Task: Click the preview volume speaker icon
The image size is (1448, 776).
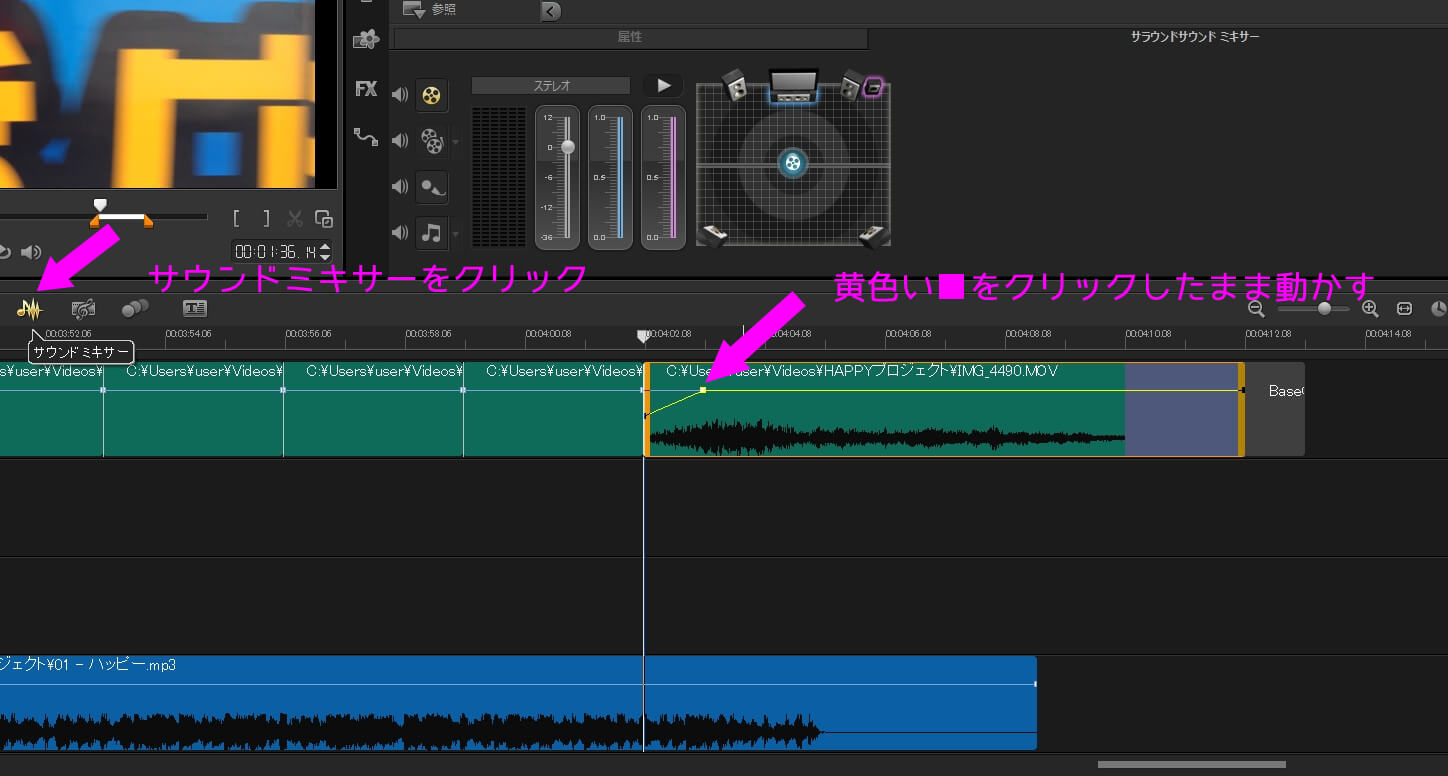Action: 31,252
